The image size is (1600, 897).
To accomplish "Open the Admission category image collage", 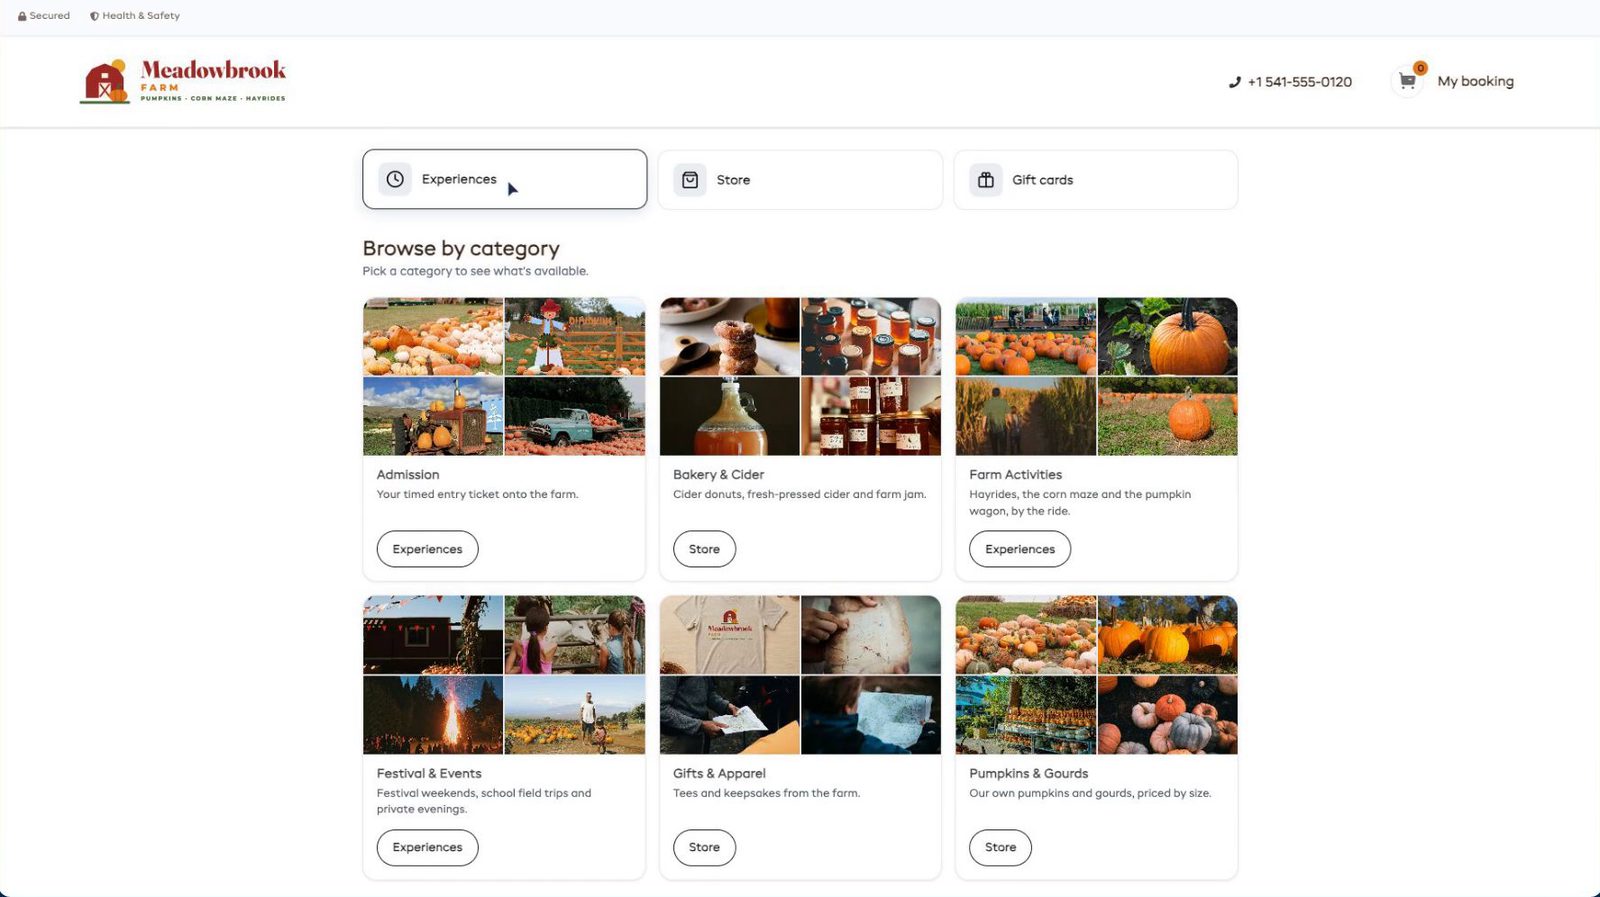I will [504, 376].
